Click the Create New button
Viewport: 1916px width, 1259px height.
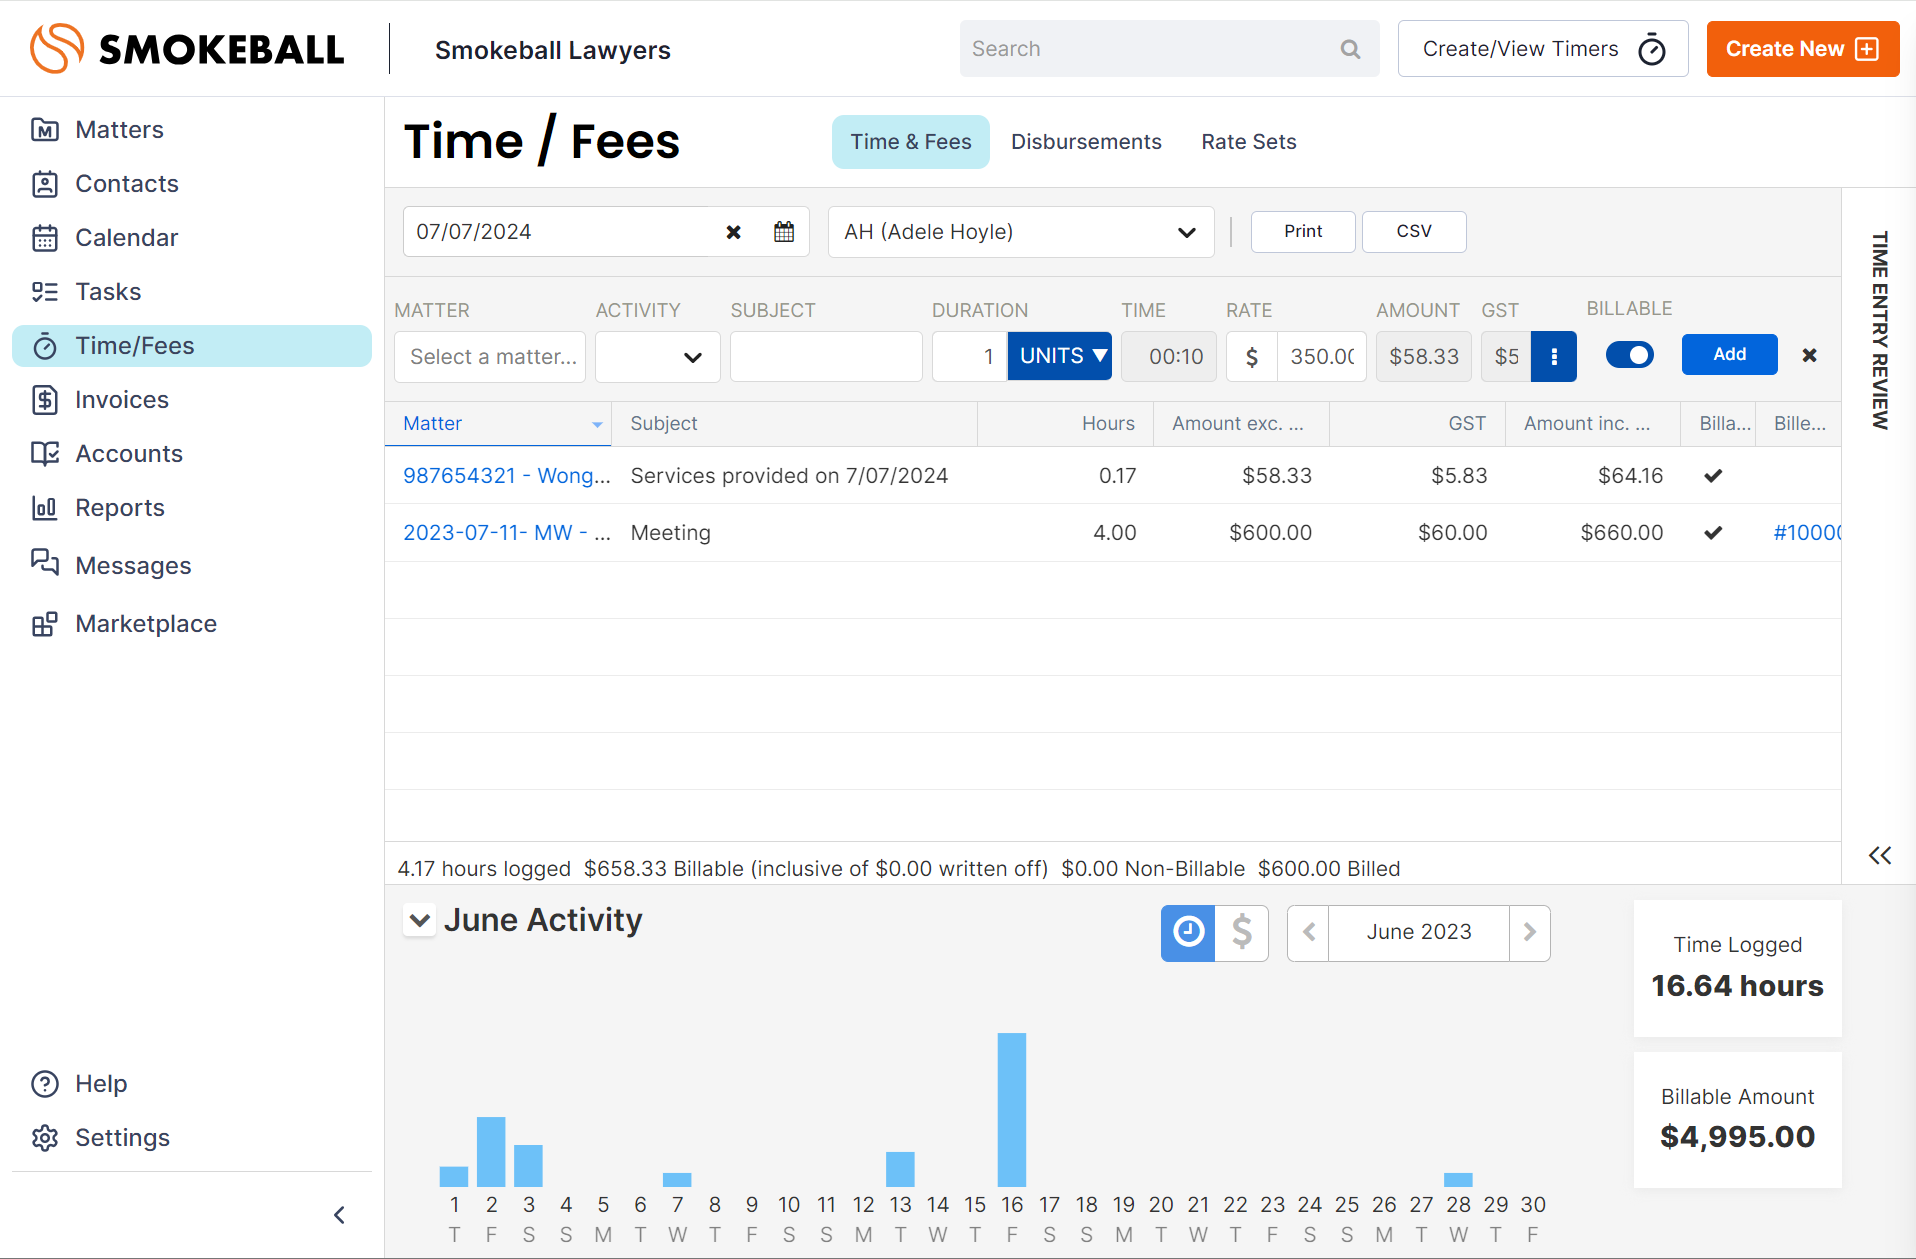(x=1803, y=49)
